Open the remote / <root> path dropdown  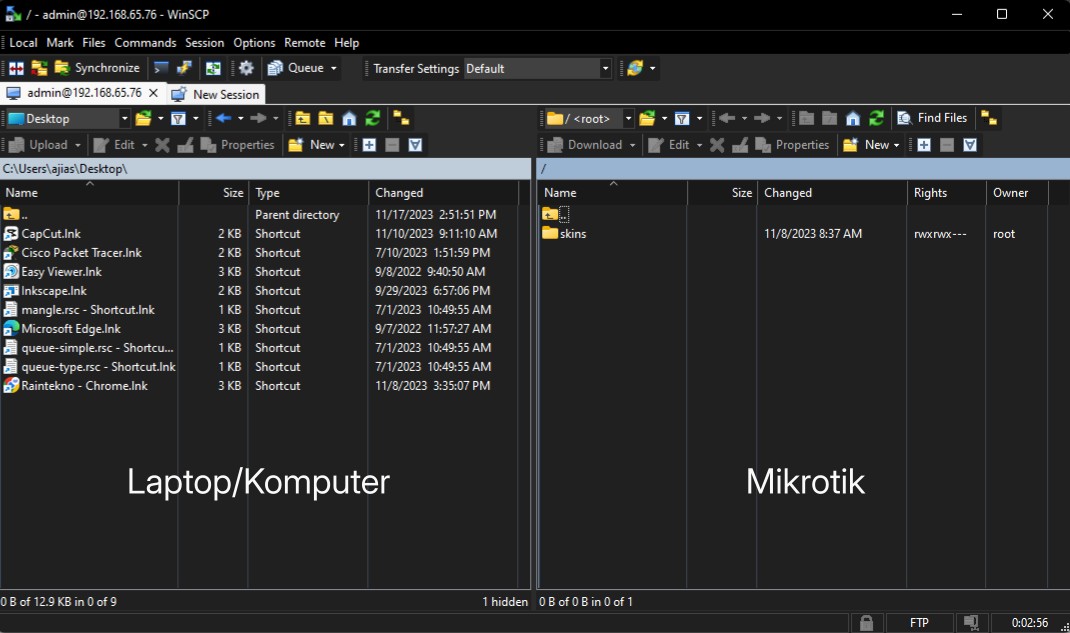point(628,118)
